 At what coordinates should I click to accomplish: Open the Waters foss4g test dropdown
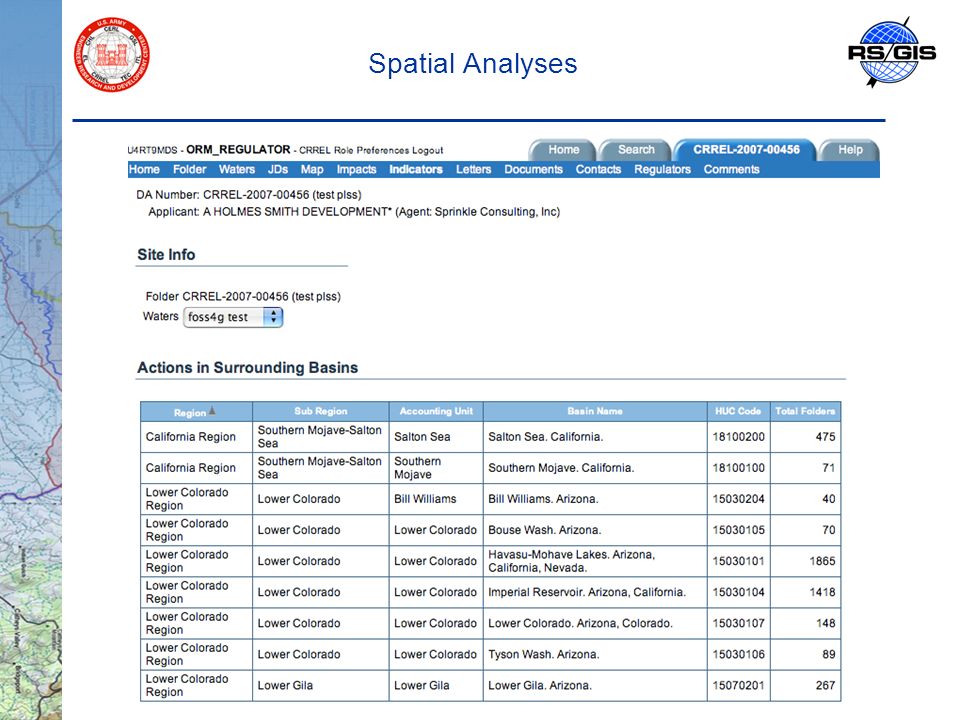(233, 317)
